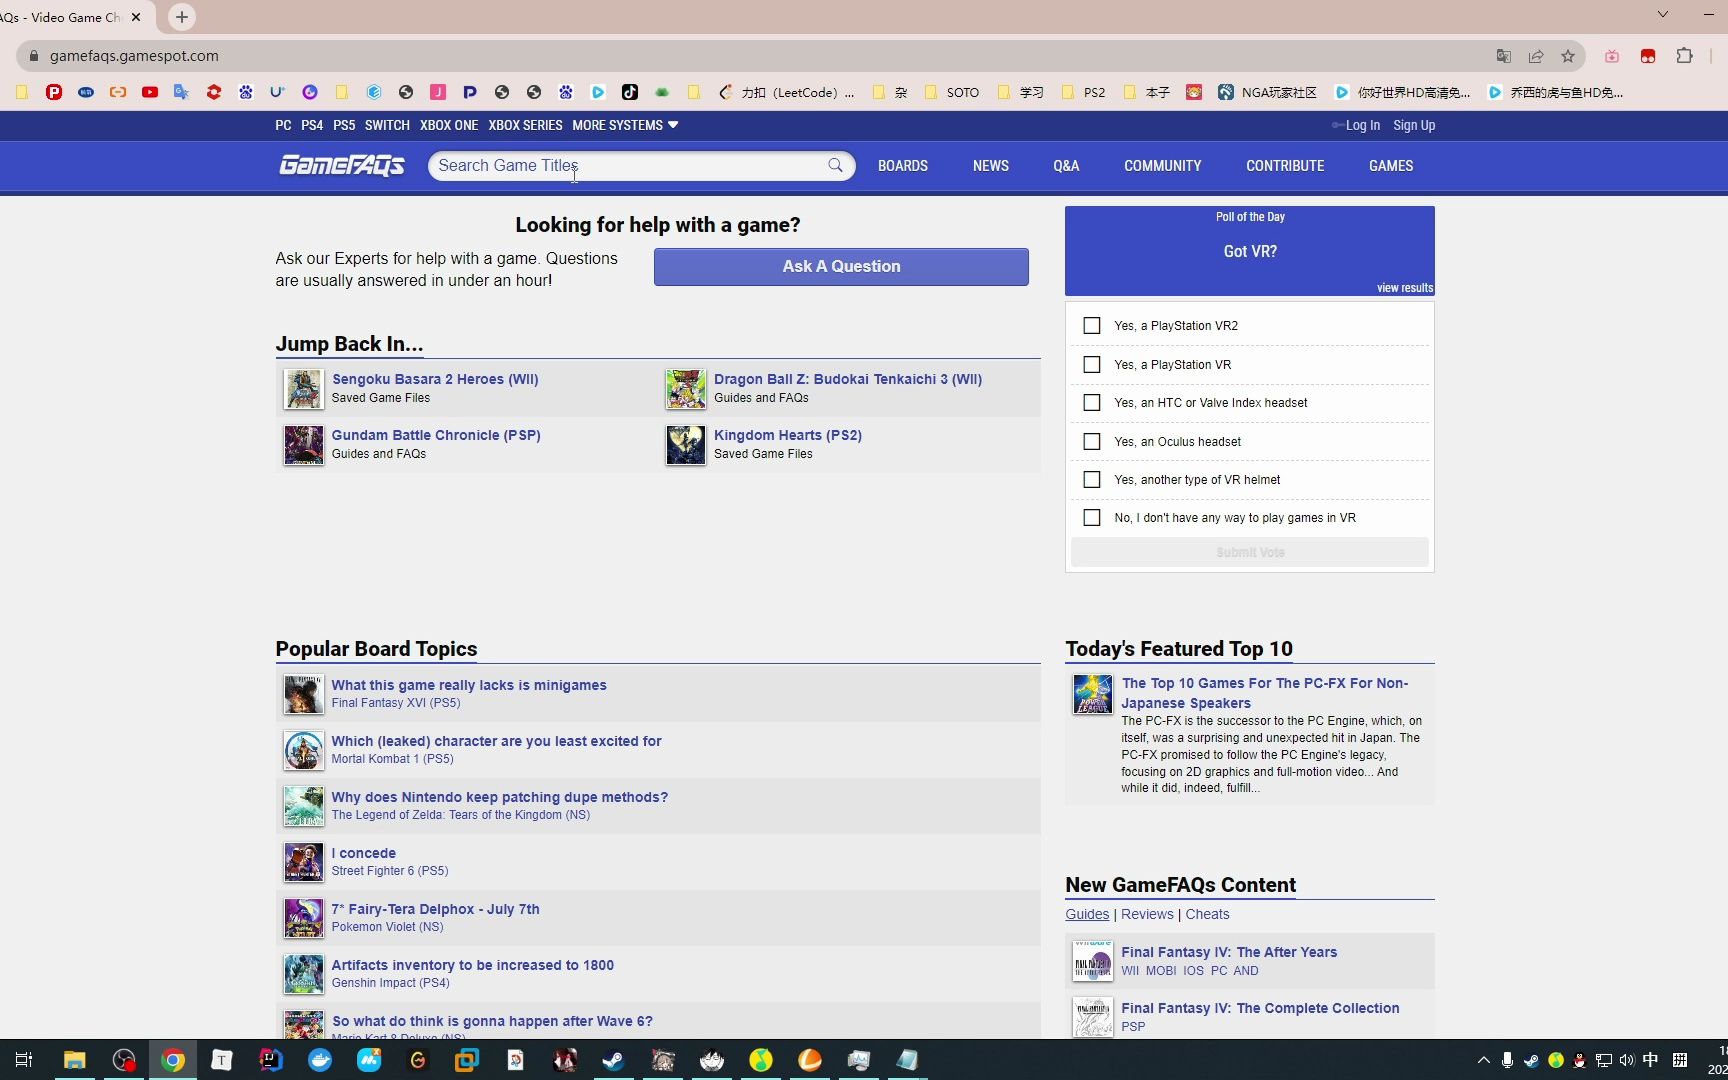View results of the poll
The height and width of the screenshot is (1080, 1728).
(x=1405, y=288)
